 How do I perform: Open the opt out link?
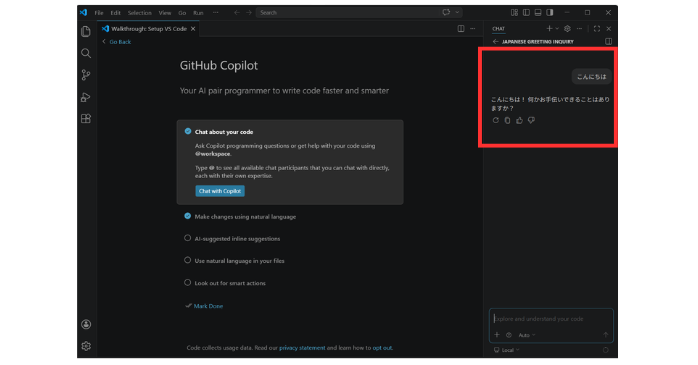(382, 348)
